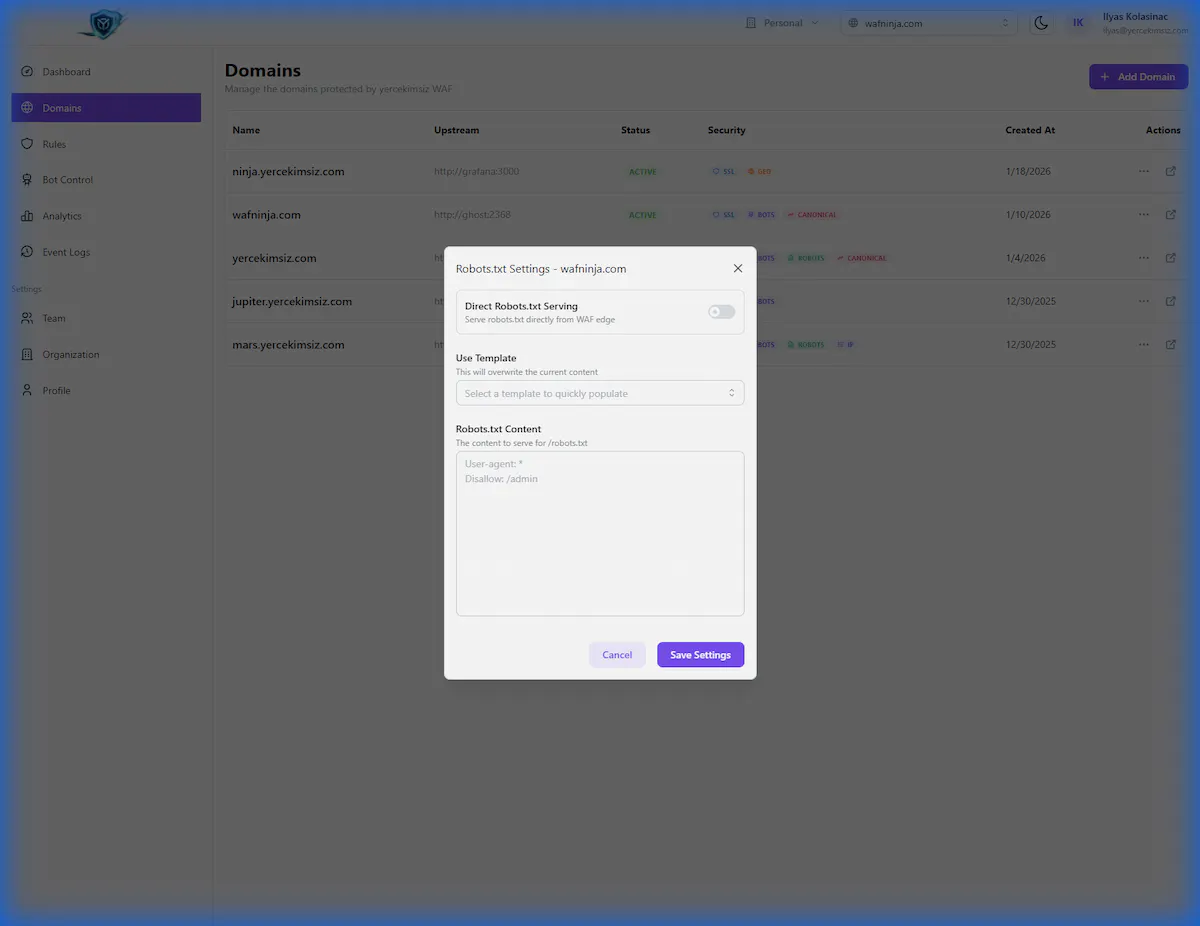The height and width of the screenshot is (926, 1200).
Task: Open Analytics menu item
Action: pyautogui.click(x=106, y=216)
